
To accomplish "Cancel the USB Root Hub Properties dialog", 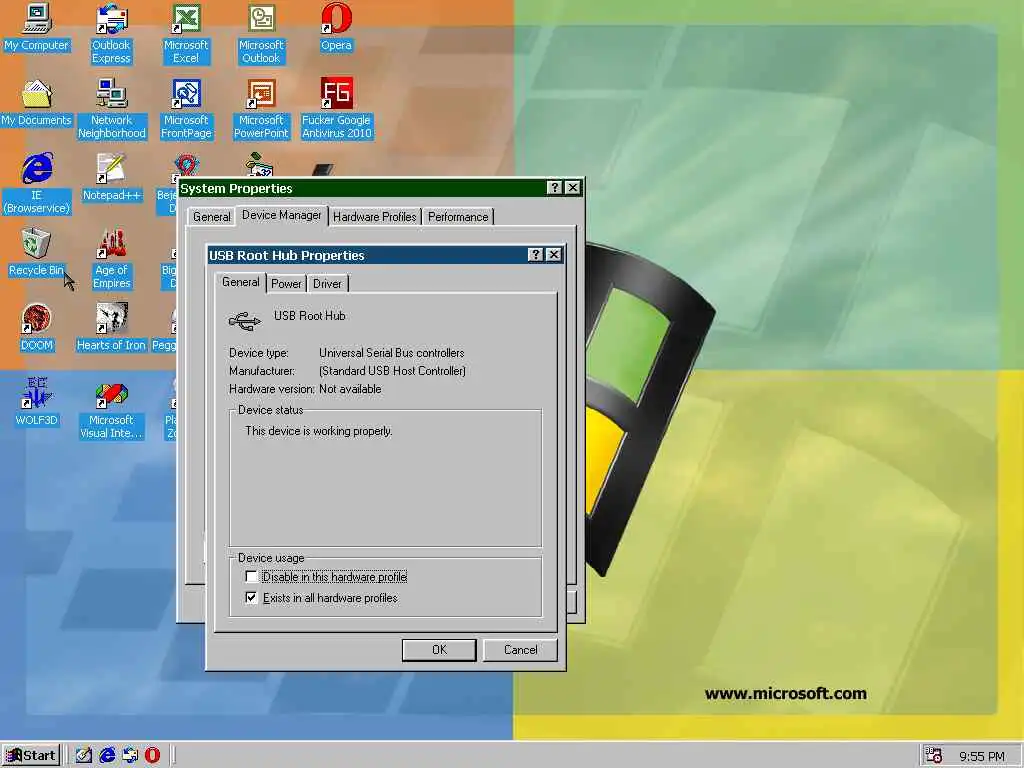I will click(x=520, y=650).
